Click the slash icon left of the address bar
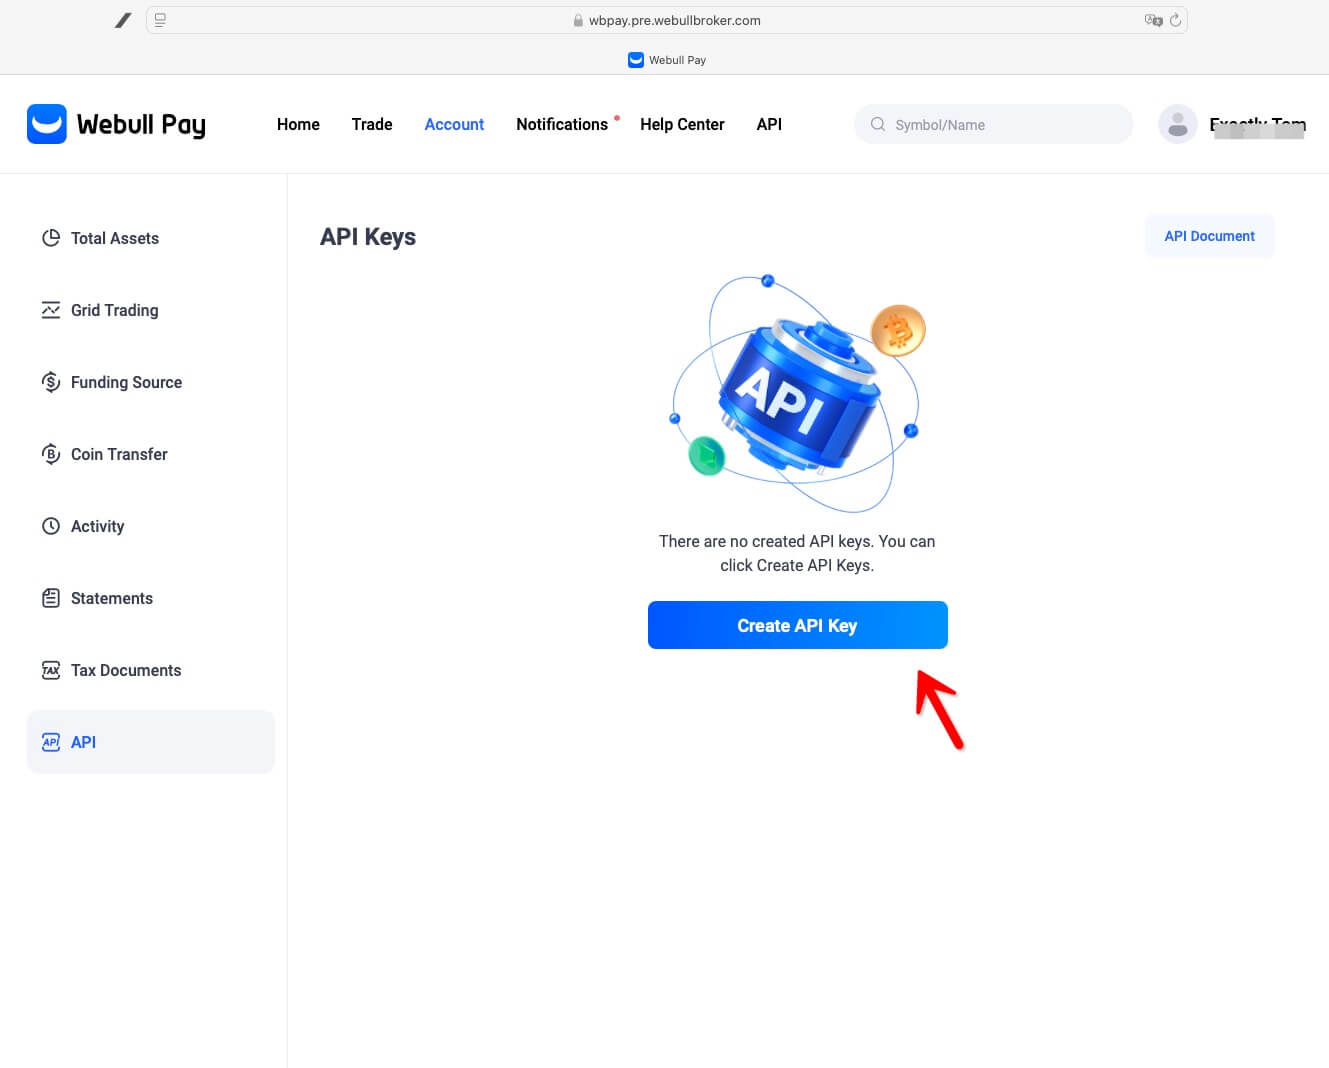Screen dimensions: 1329x1068 click(123, 20)
